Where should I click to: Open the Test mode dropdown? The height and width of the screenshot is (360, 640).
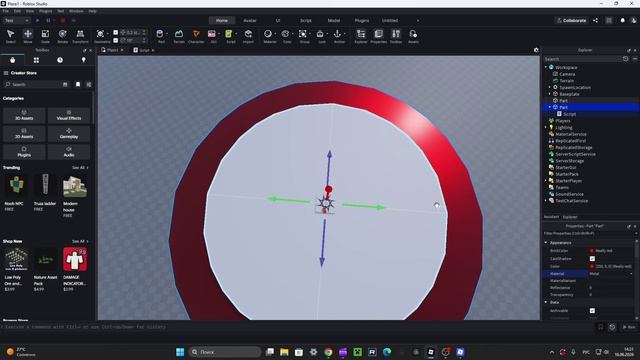coord(16,20)
